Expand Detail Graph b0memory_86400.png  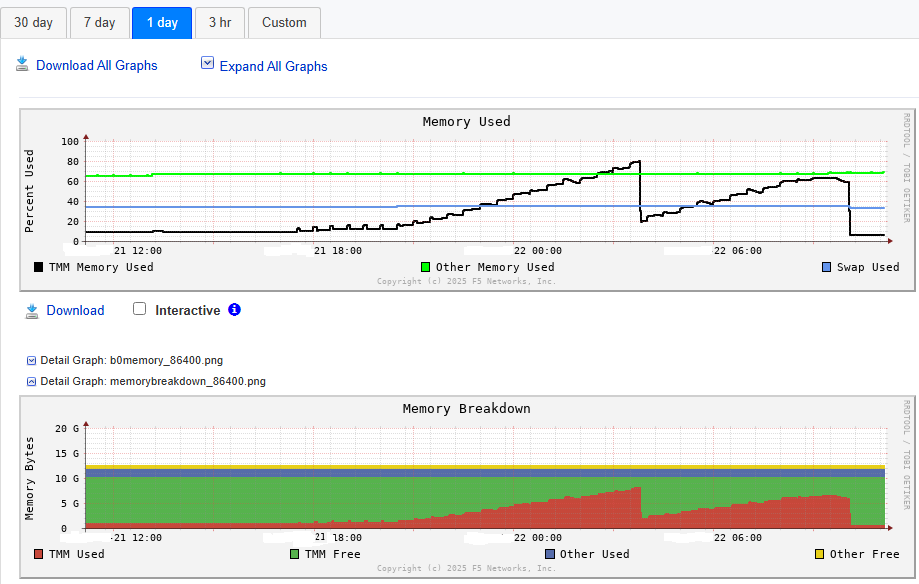(32, 362)
